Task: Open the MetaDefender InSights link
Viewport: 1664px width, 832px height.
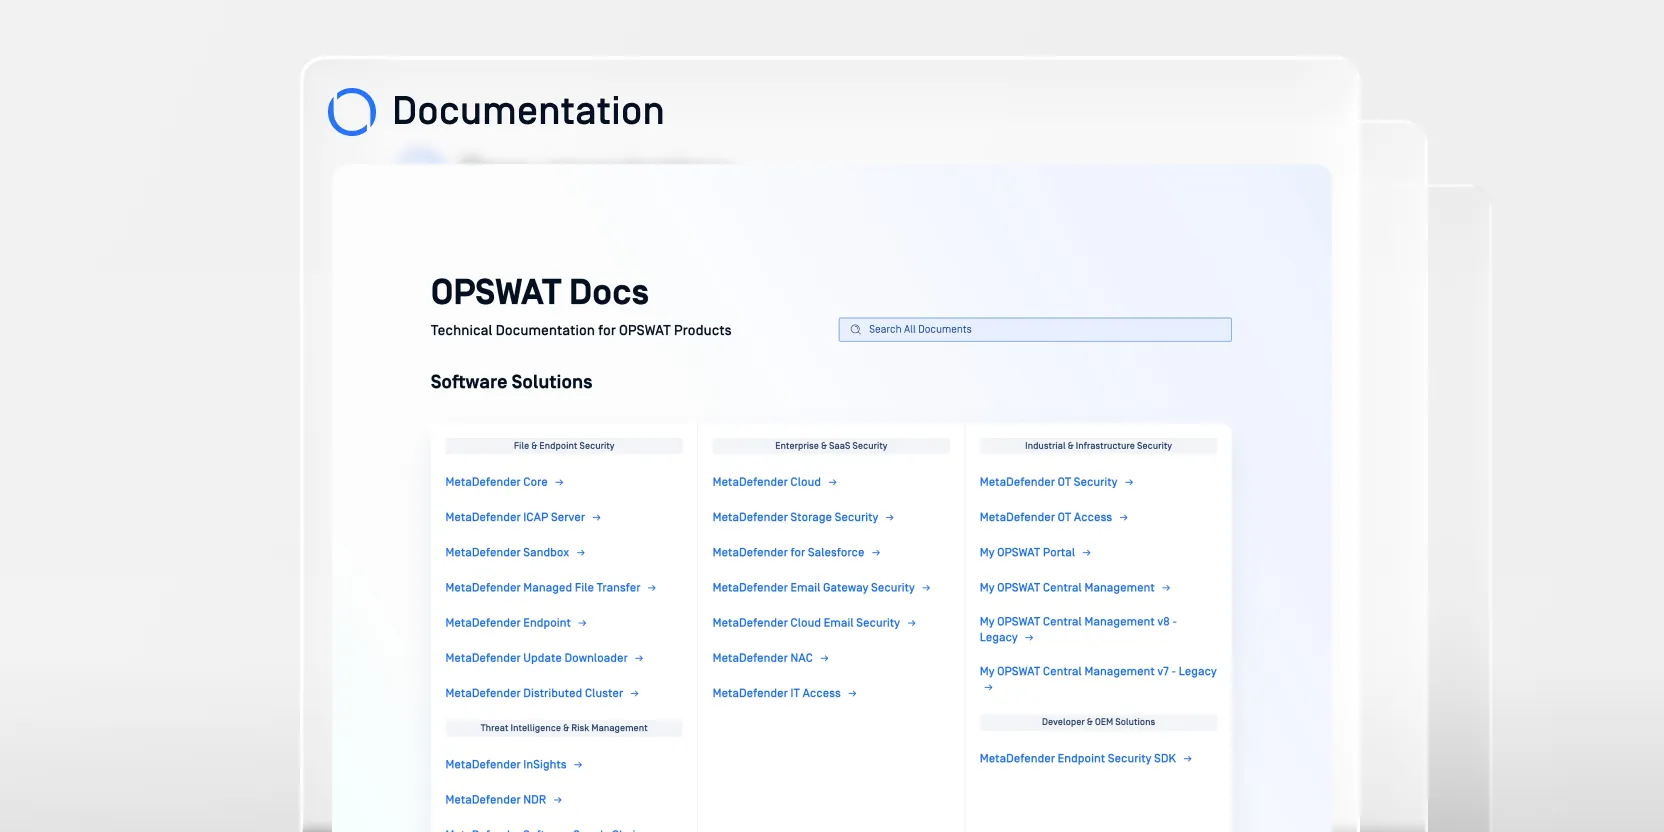Action: pos(506,765)
